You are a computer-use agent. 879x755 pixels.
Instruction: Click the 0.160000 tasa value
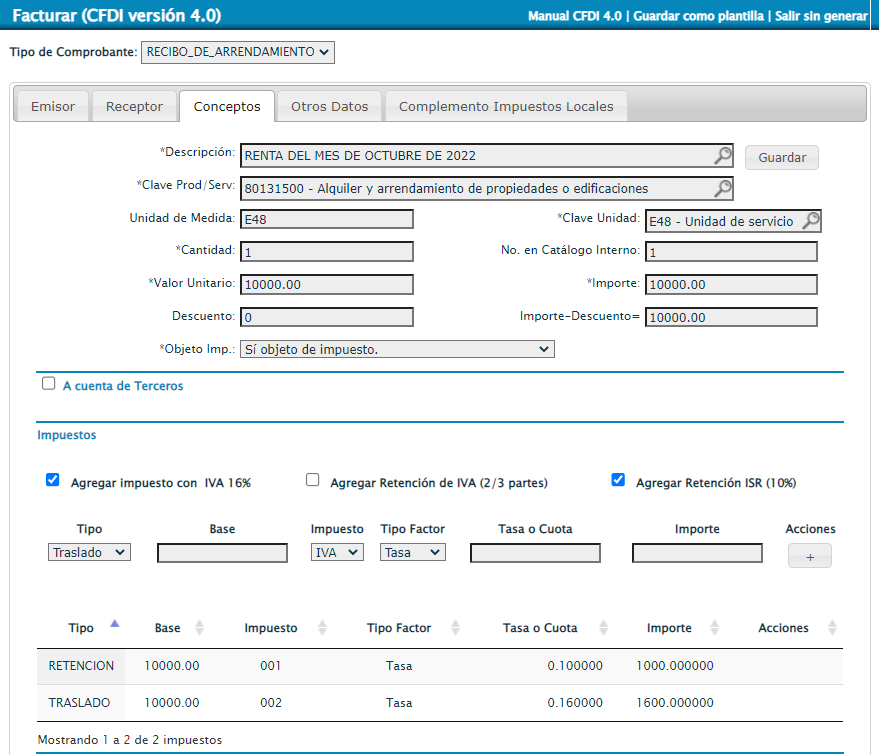pyautogui.click(x=575, y=703)
